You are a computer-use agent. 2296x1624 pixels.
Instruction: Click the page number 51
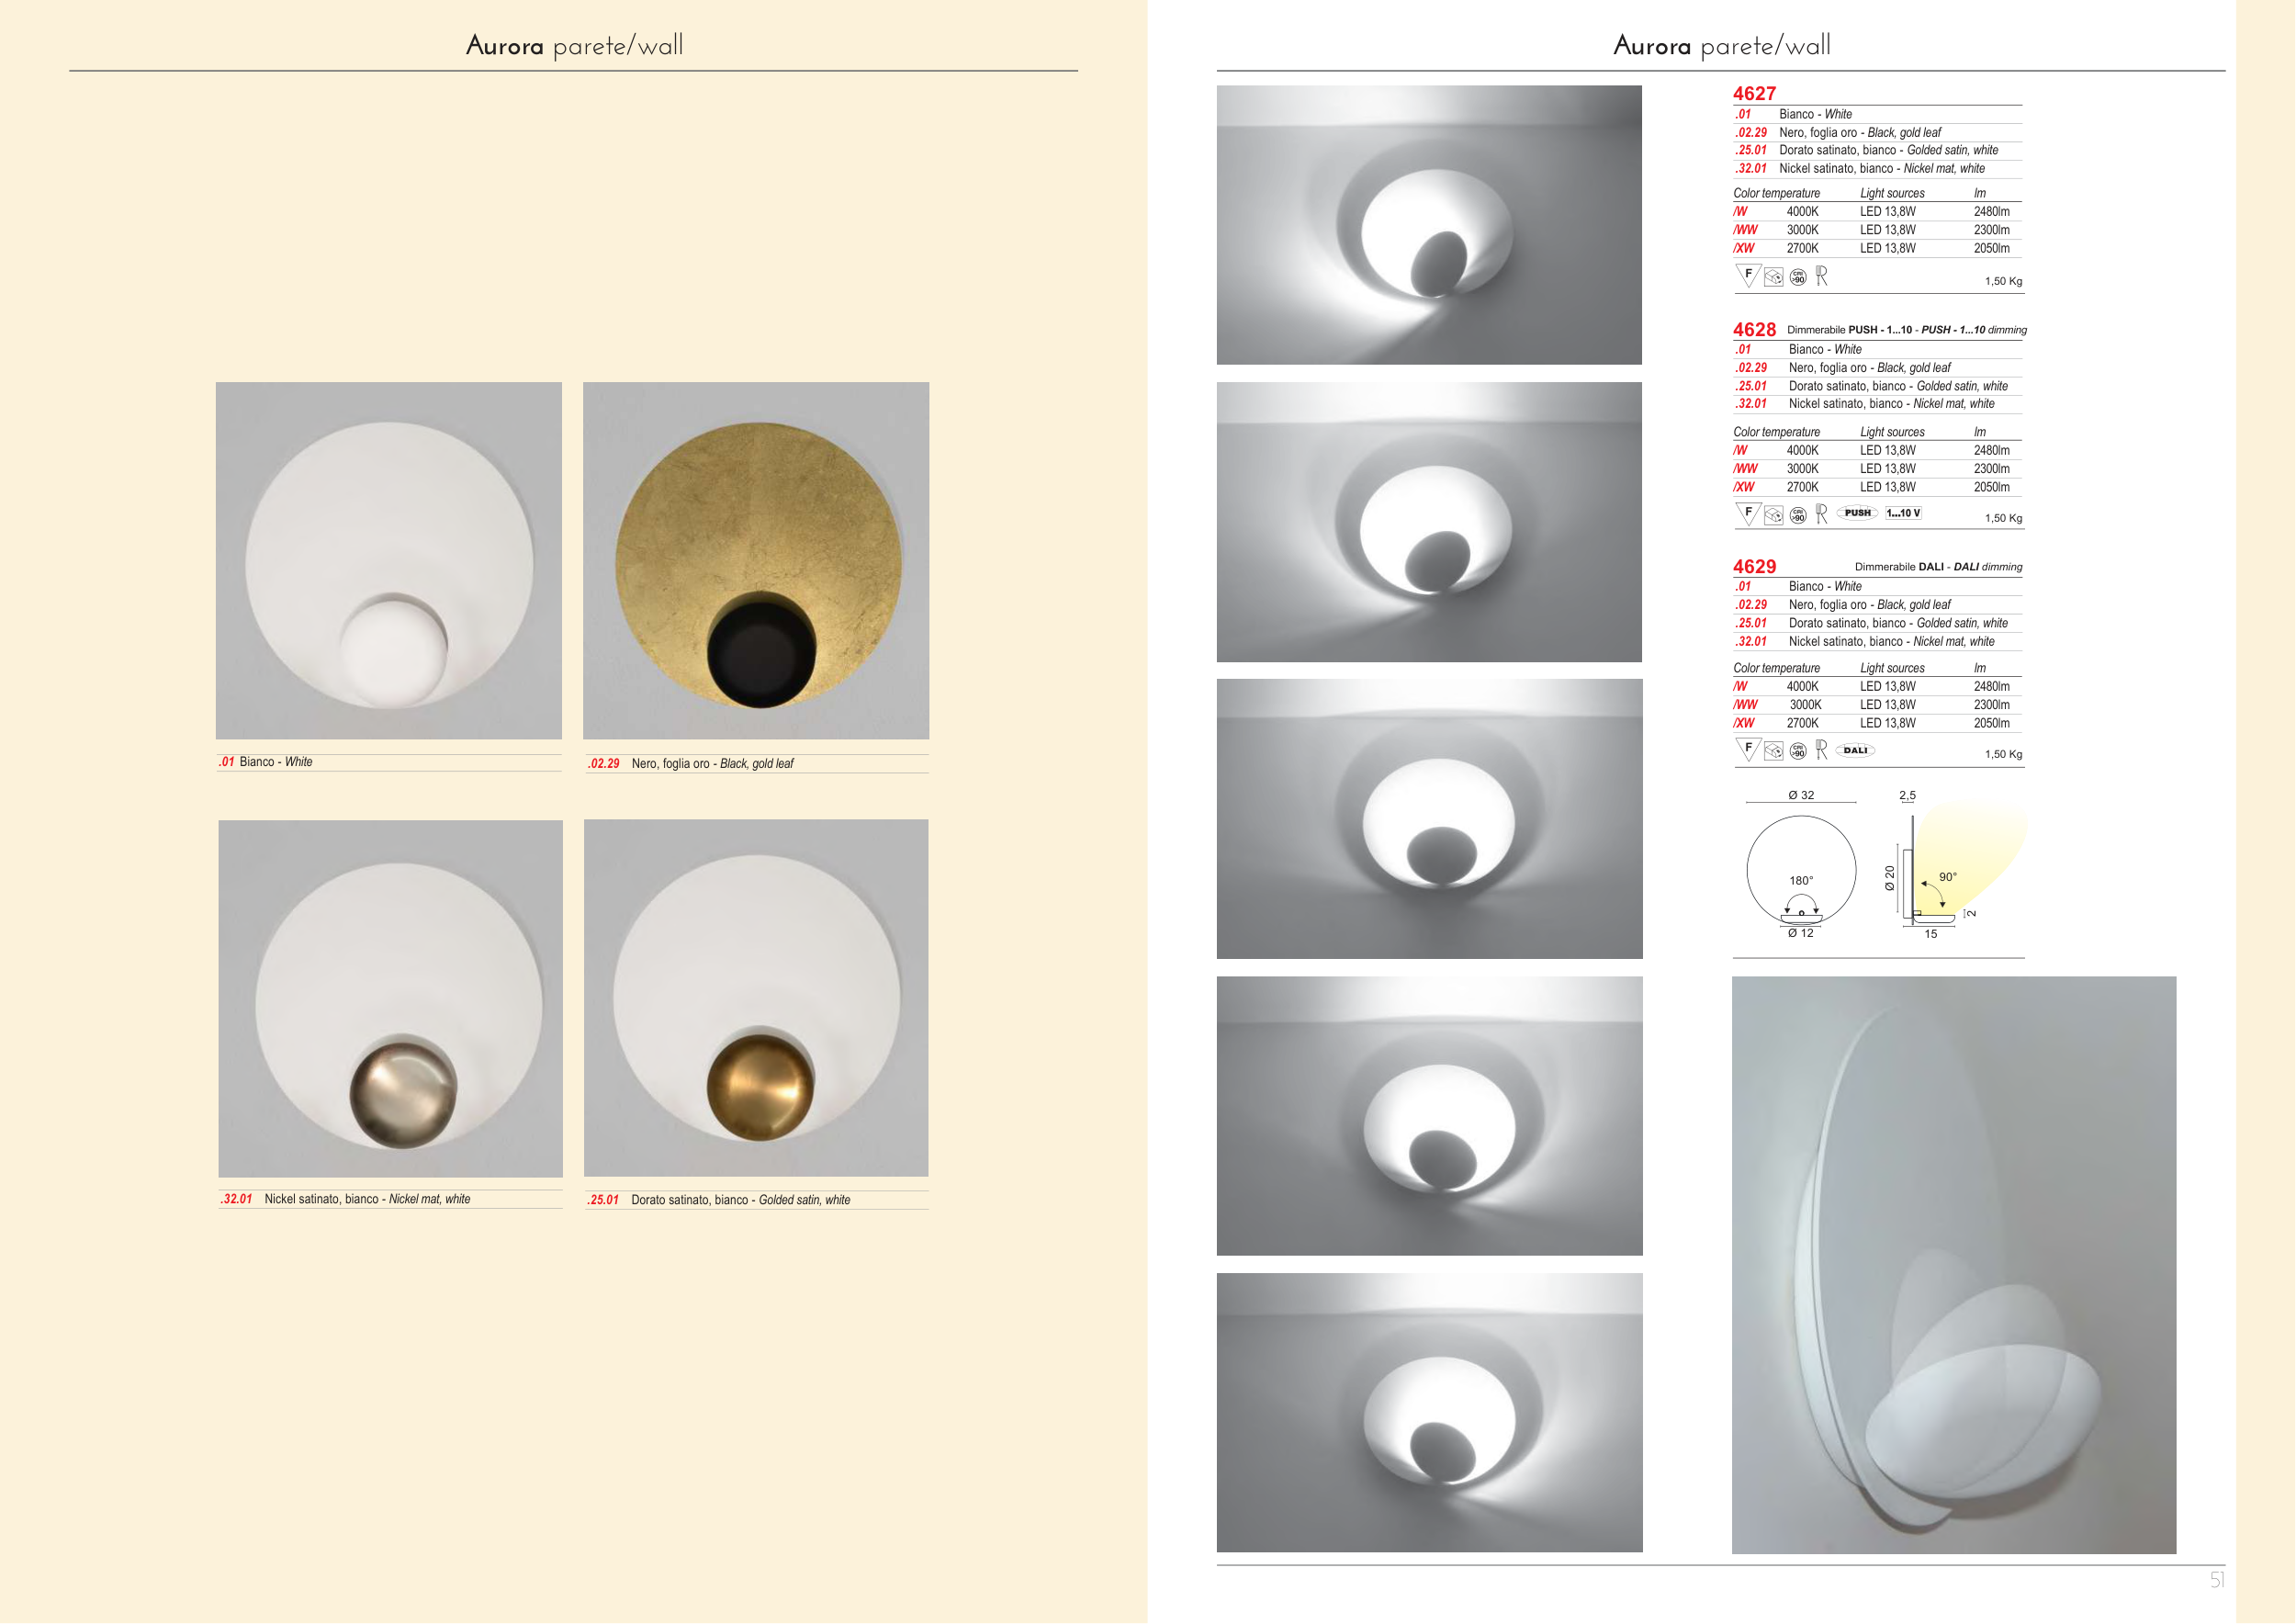pyautogui.click(x=2217, y=1580)
